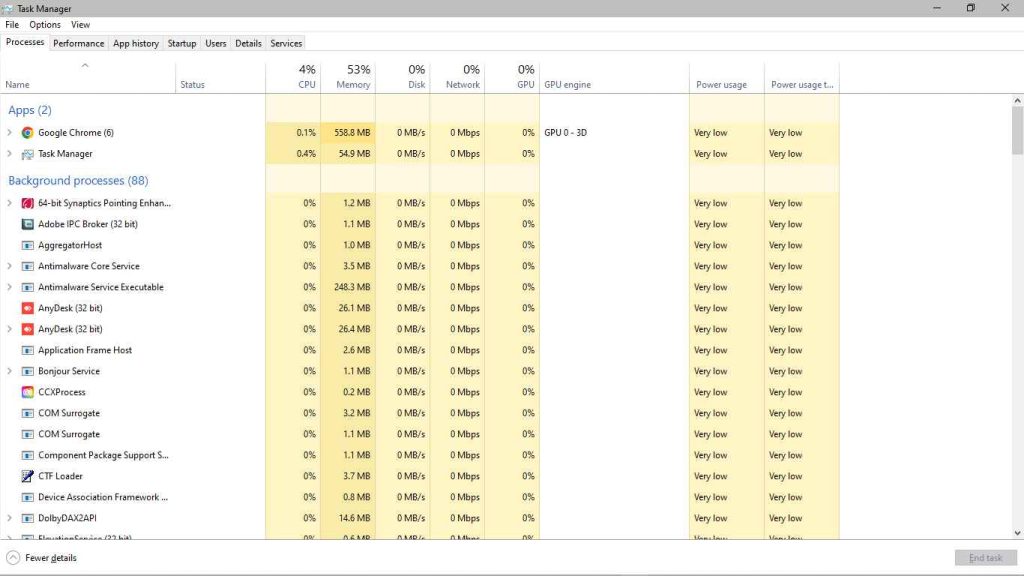
Task: Expand the 64-bit Synaptics Pointing row
Action: point(9,203)
